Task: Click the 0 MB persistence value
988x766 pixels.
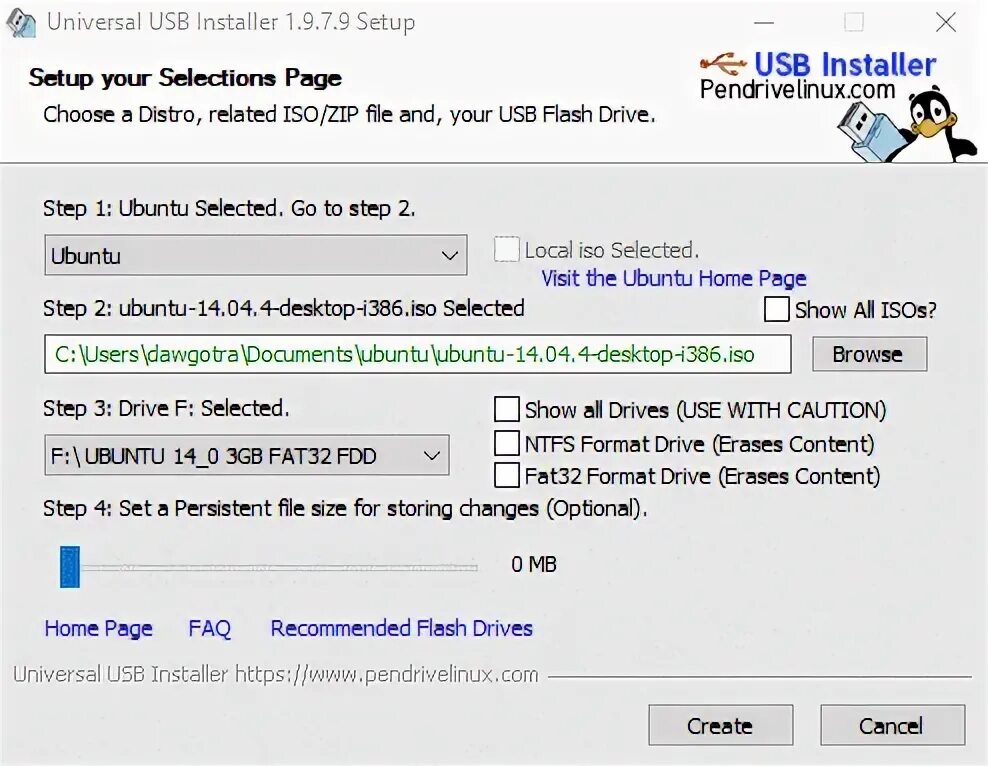Action: 534,564
